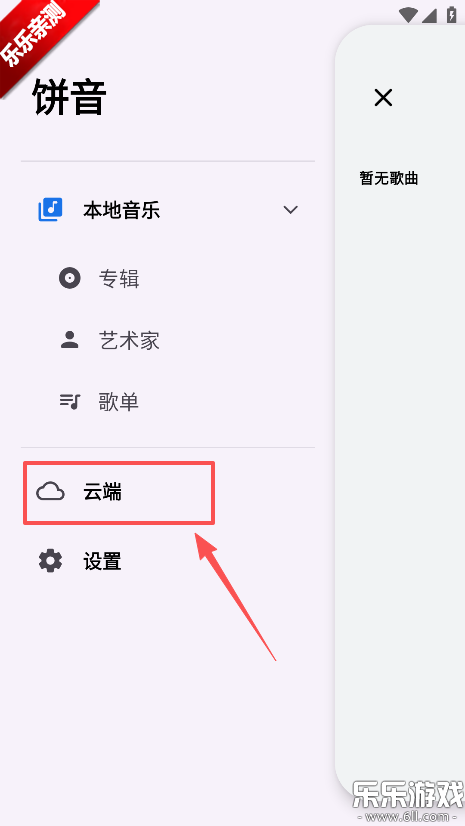
Task: Click the artist person icon
Action: pyautogui.click(x=70, y=340)
